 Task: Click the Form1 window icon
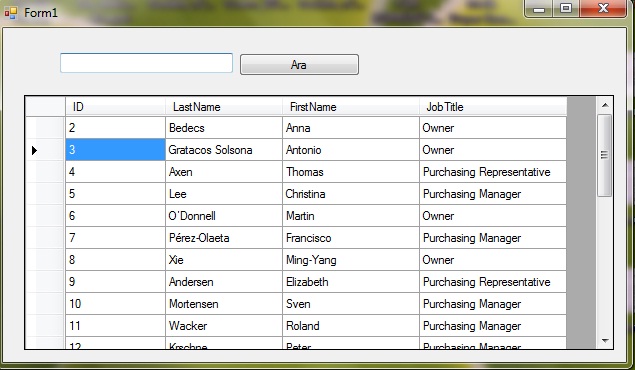11,13
